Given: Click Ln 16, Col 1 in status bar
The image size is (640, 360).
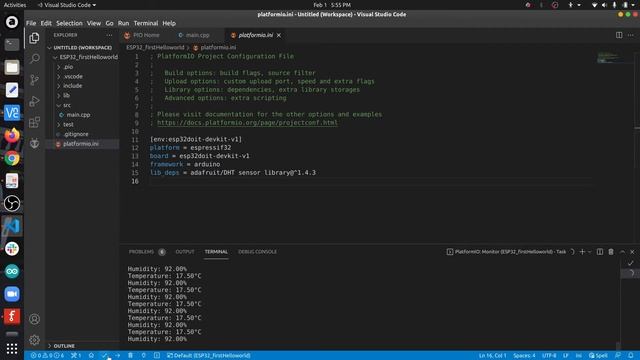Looking at the screenshot, I should pyautogui.click(x=493, y=356).
